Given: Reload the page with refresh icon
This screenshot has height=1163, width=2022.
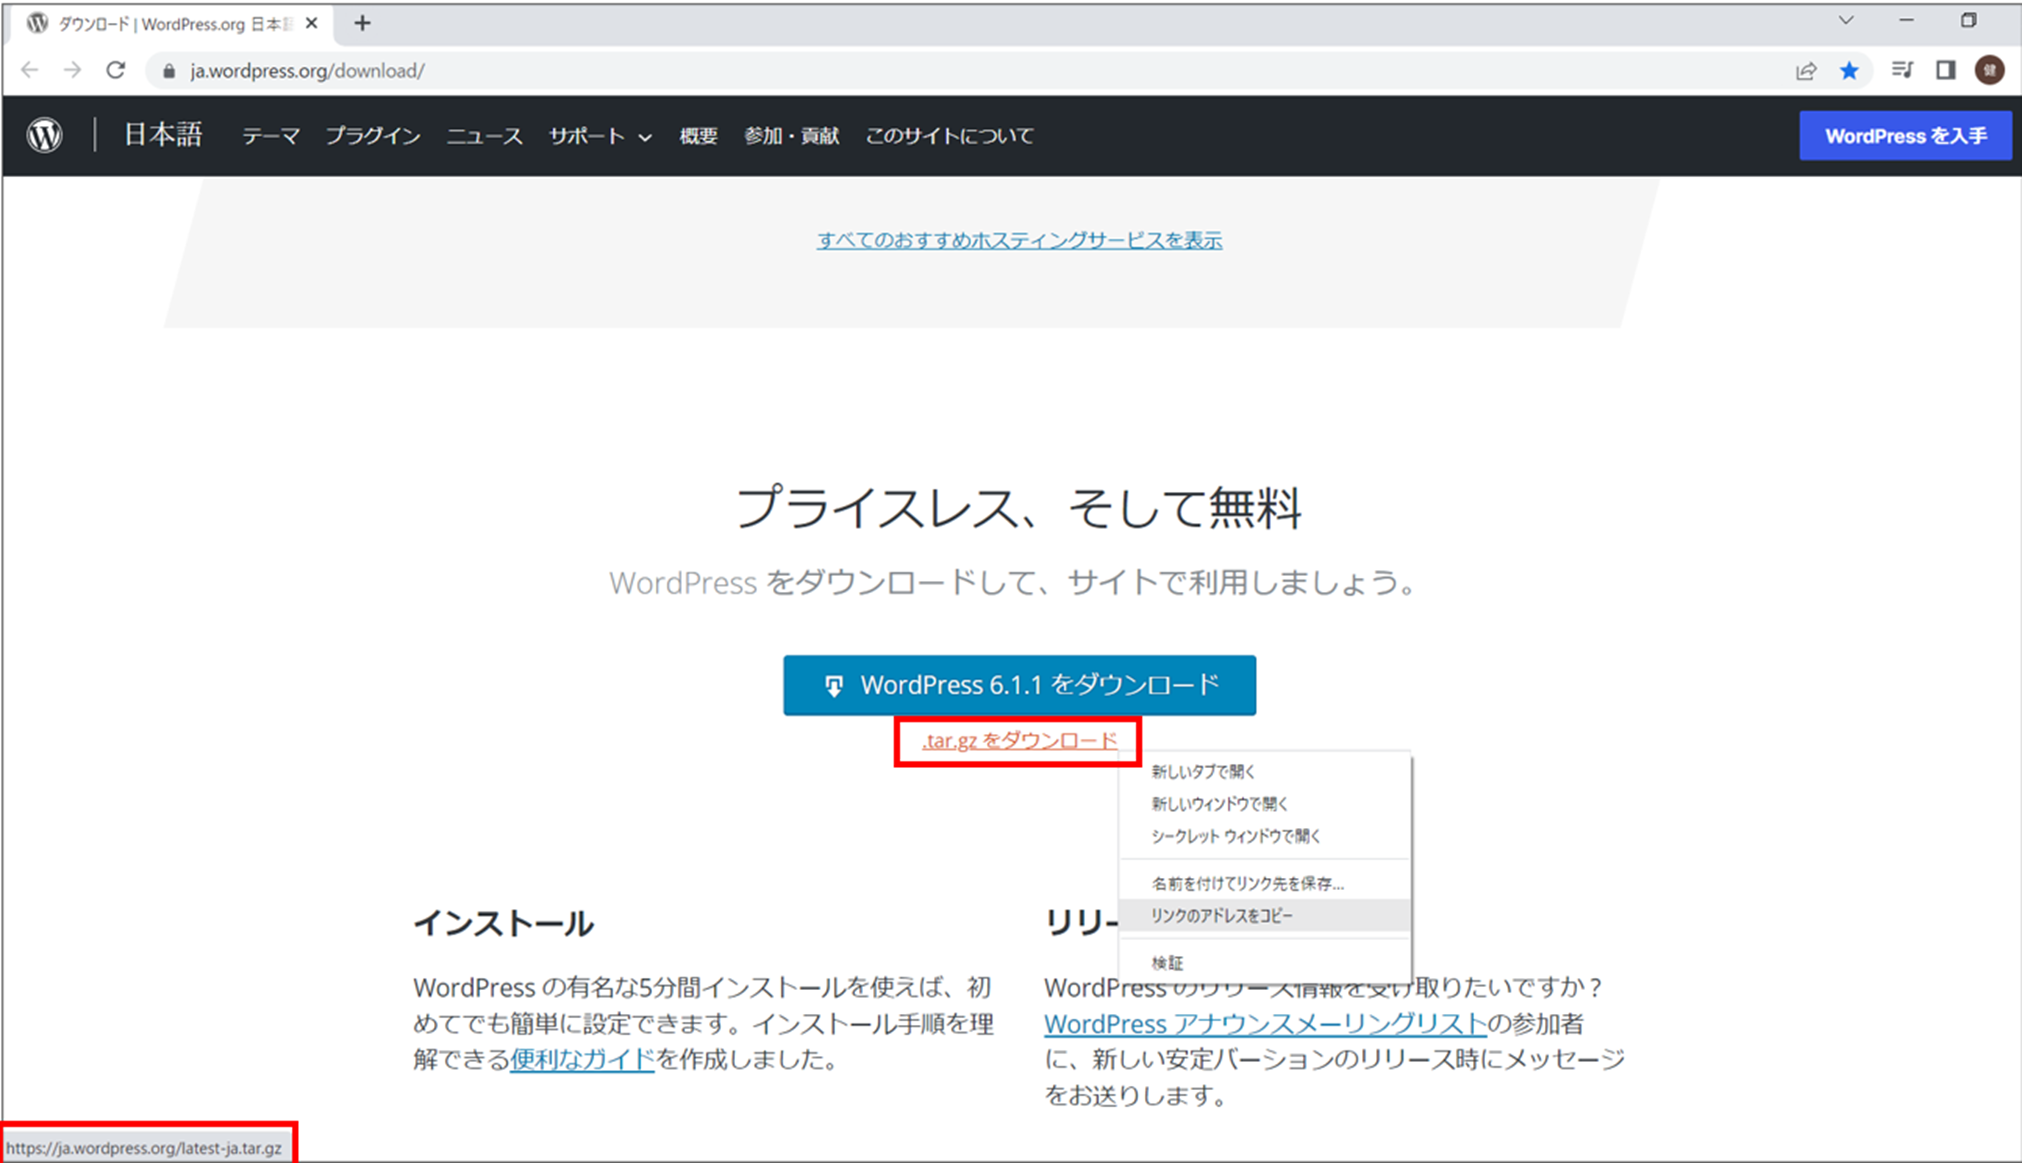Looking at the screenshot, I should tap(116, 70).
